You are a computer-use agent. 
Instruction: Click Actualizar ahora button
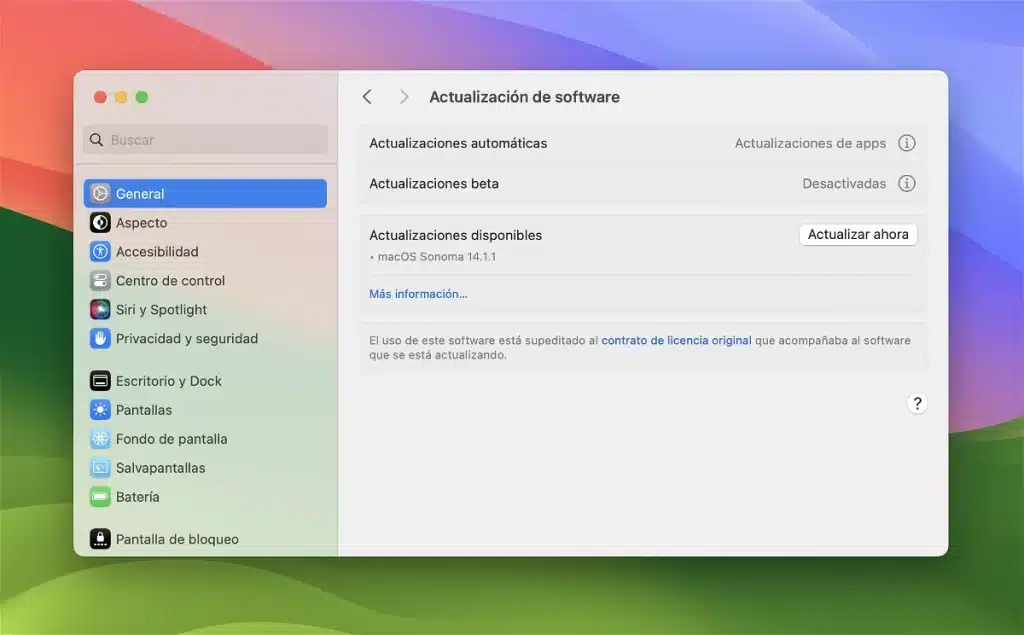click(x=858, y=235)
